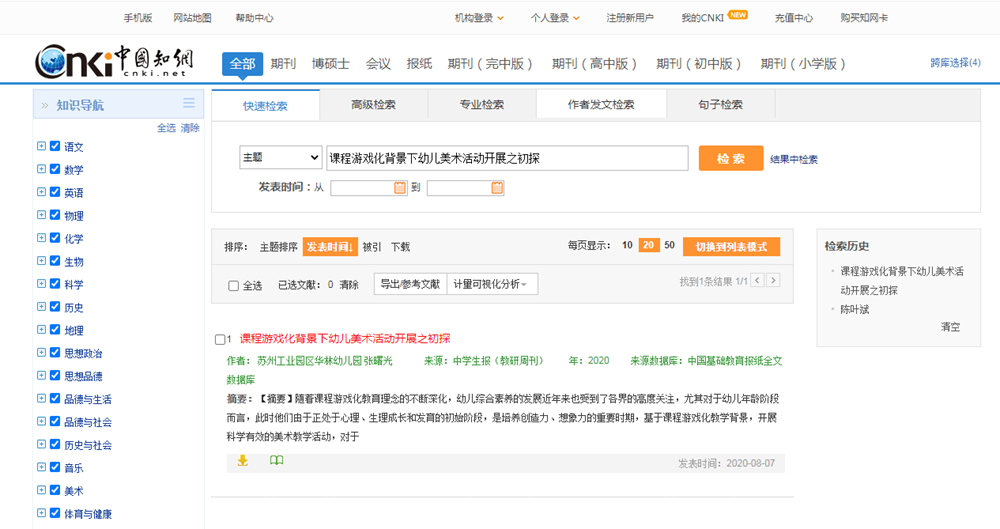Check the 全选 results checkbox
The width and height of the screenshot is (1000, 529).
233,286
